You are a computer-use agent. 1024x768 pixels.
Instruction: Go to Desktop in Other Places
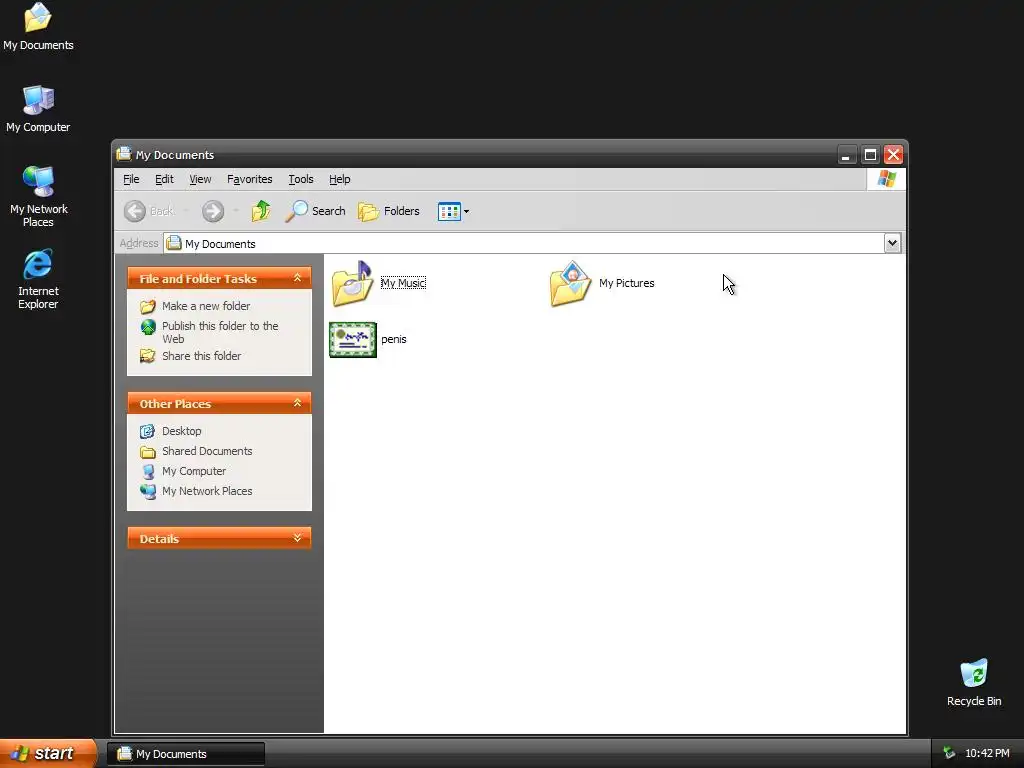(x=182, y=431)
